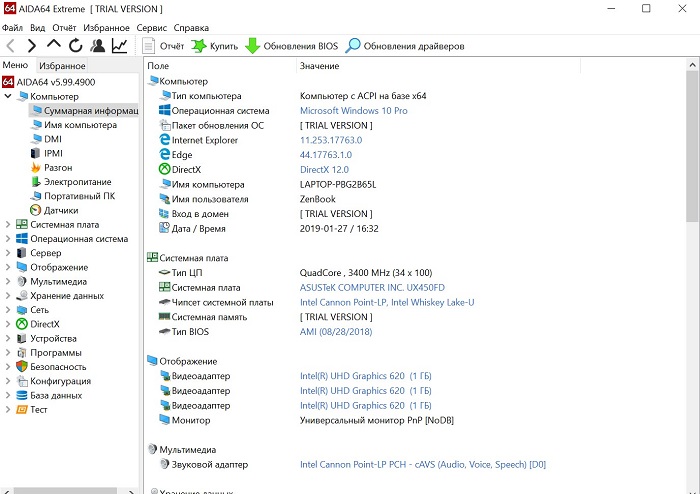Refresh the view with the circular arrow icon
This screenshot has height=494, width=700.
pyautogui.click(x=75, y=46)
